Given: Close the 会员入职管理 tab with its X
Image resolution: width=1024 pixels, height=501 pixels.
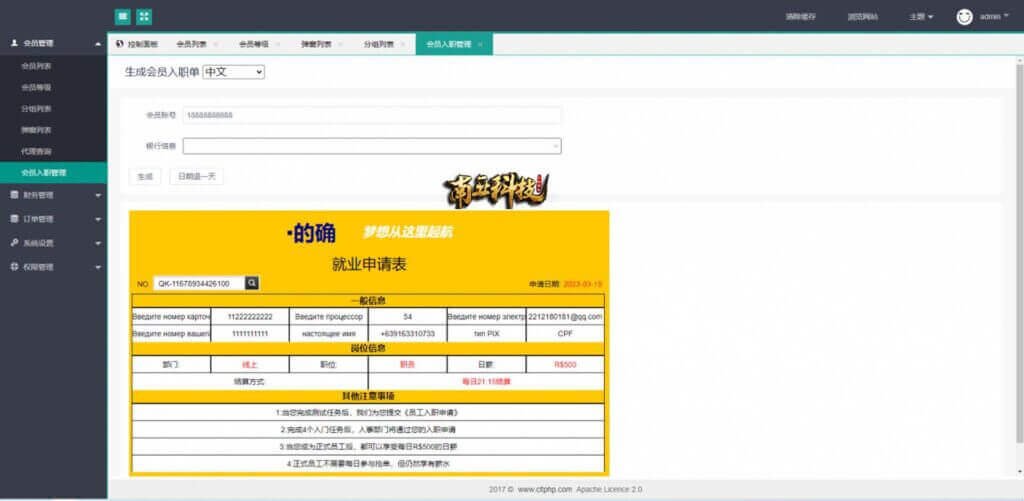Looking at the screenshot, I should [x=480, y=45].
